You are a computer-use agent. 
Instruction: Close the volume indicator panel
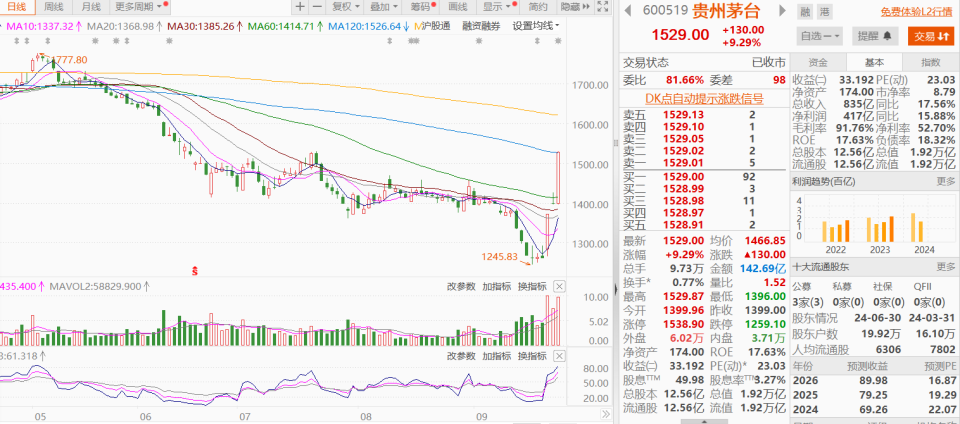(x=560, y=286)
